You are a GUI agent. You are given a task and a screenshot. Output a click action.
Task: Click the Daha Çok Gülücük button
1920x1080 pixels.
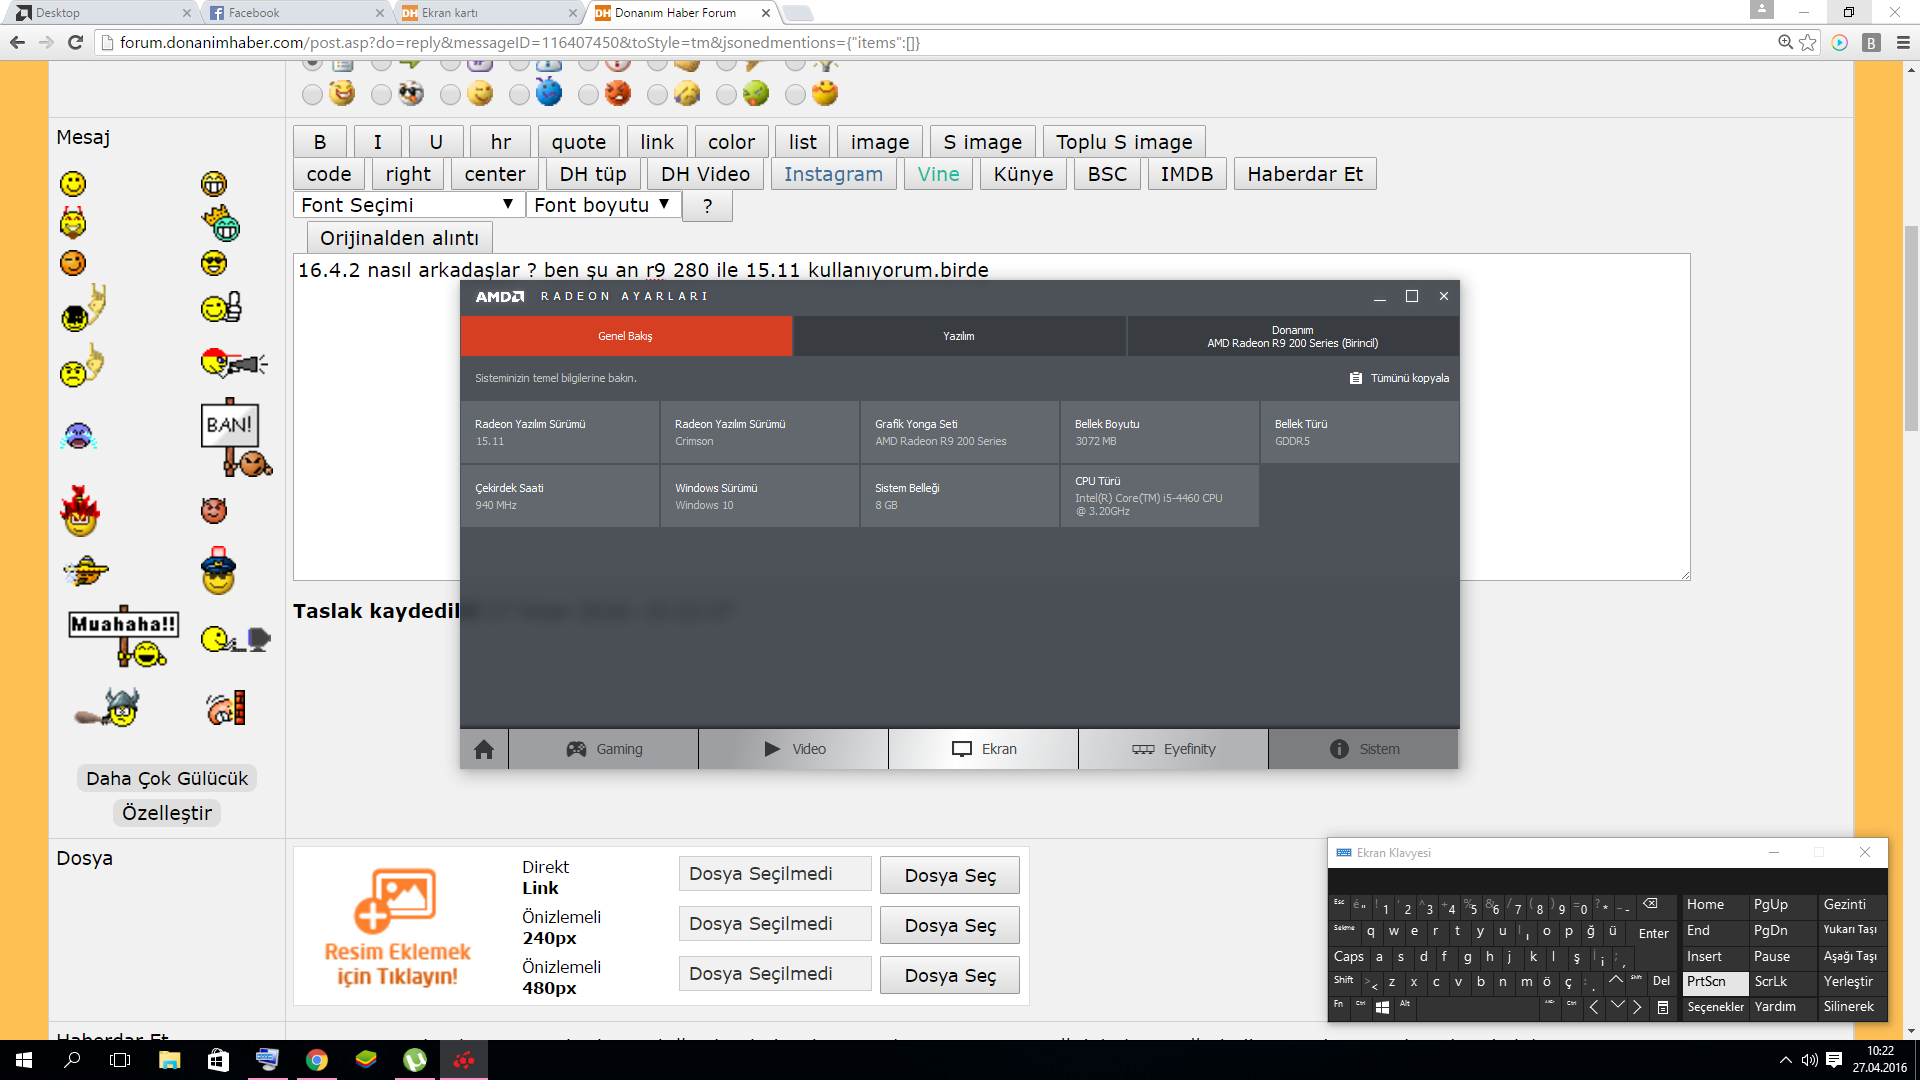[167, 779]
